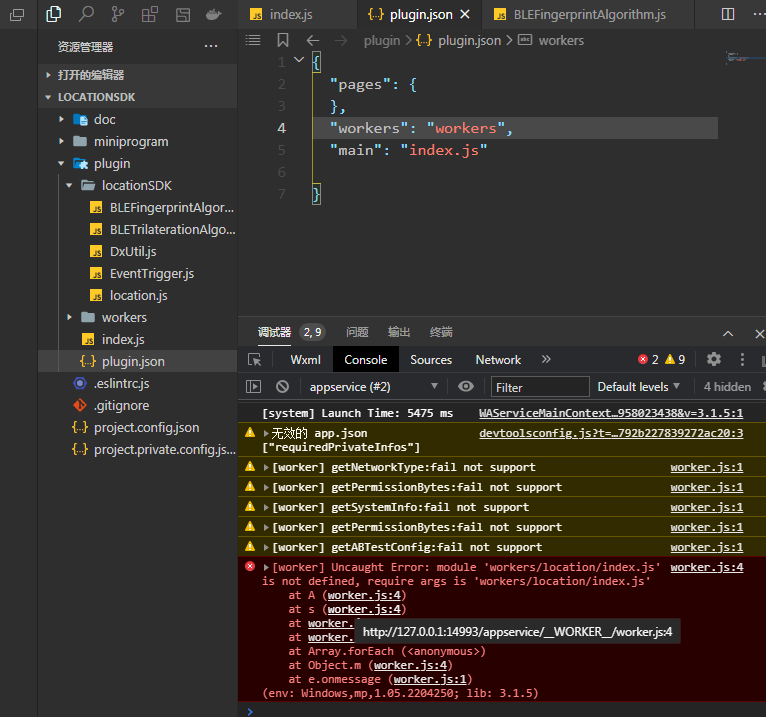Clear the console with the ban icon

click(x=283, y=387)
